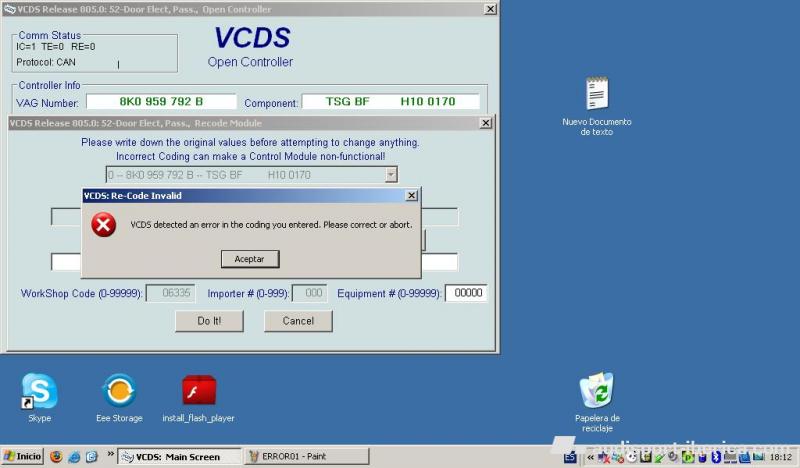Close the Re-Code Invalid dialog
Viewport: 800px width, 468px height.
(x=411, y=196)
